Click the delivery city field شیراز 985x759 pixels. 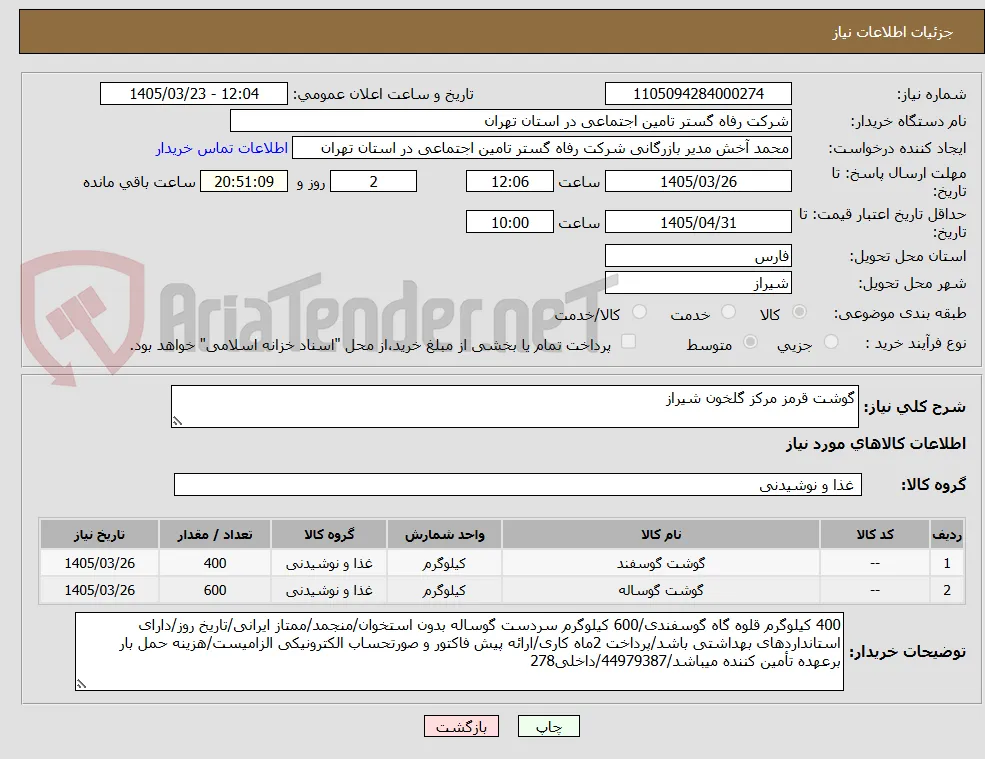click(698, 283)
